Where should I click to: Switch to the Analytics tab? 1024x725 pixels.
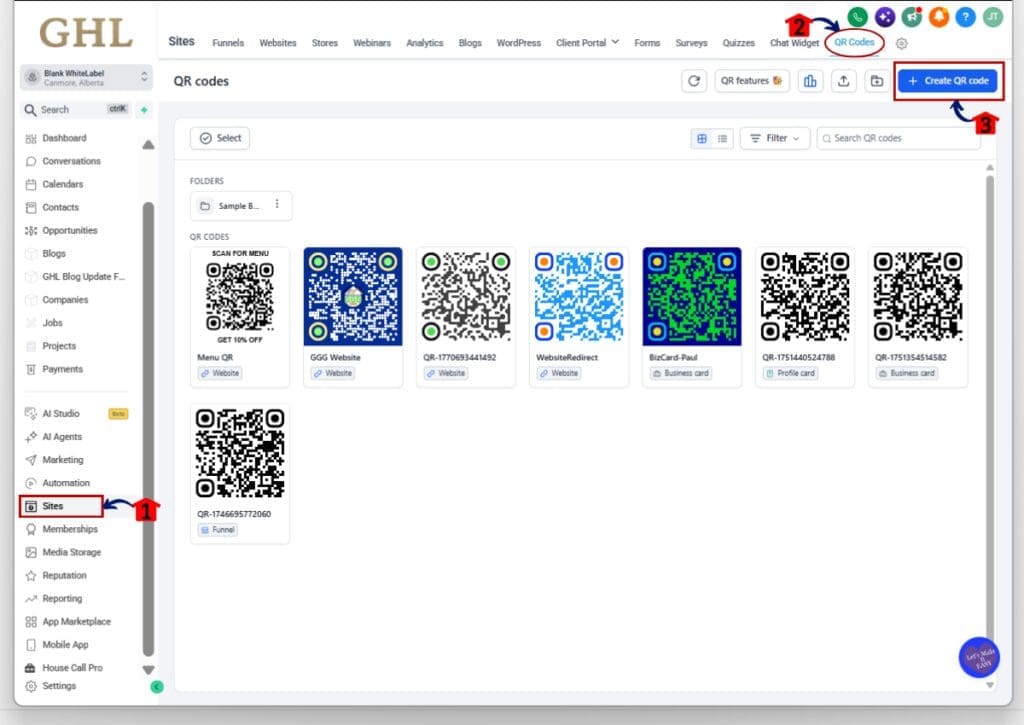(x=424, y=43)
